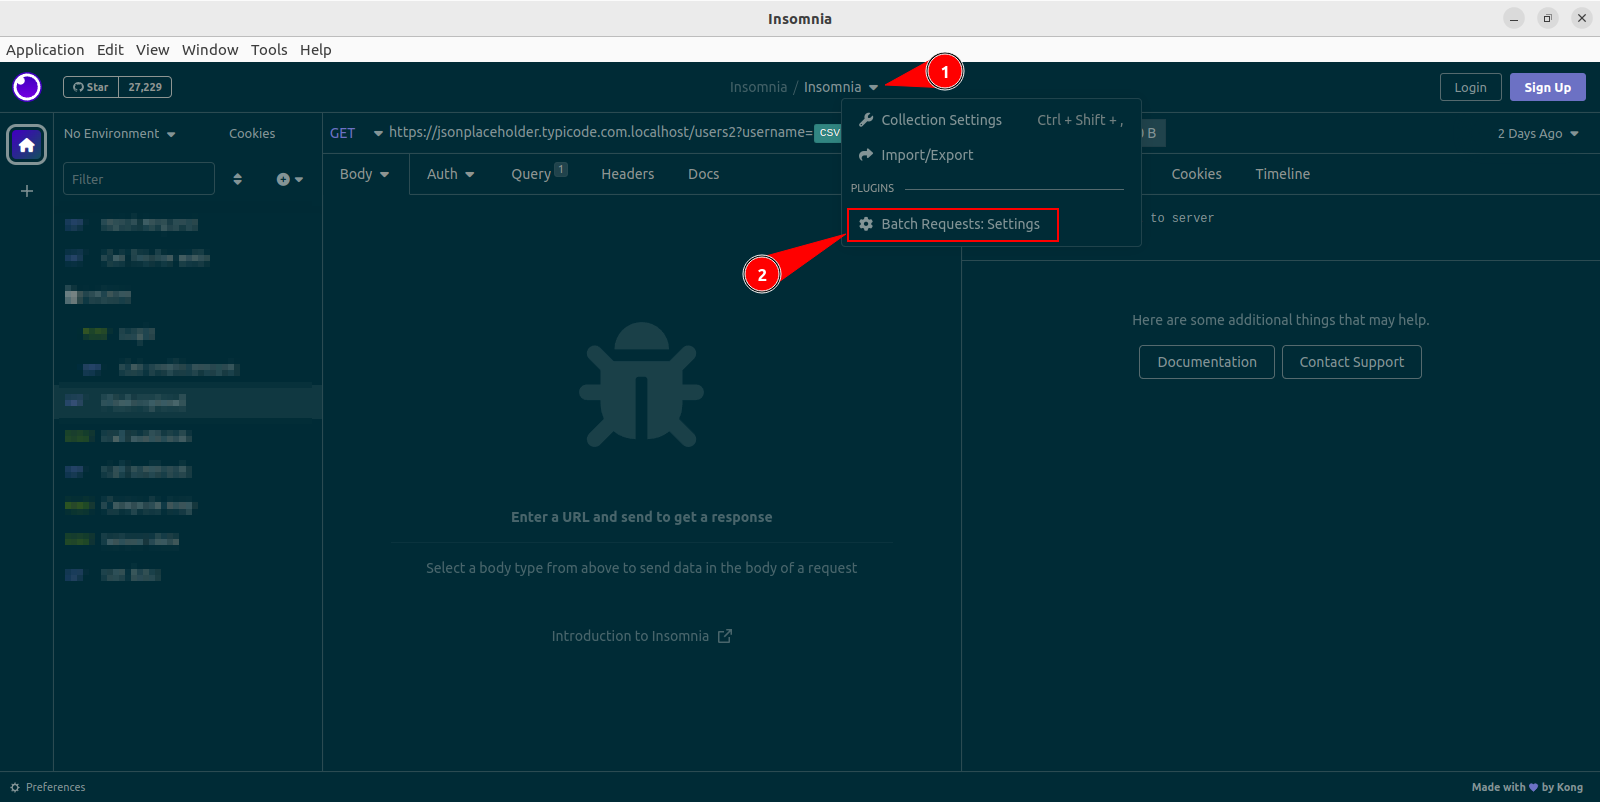Screen dimensions: 1600x802
Task: Open the No Environment dropdown
Action: click(x=120, y=134)
